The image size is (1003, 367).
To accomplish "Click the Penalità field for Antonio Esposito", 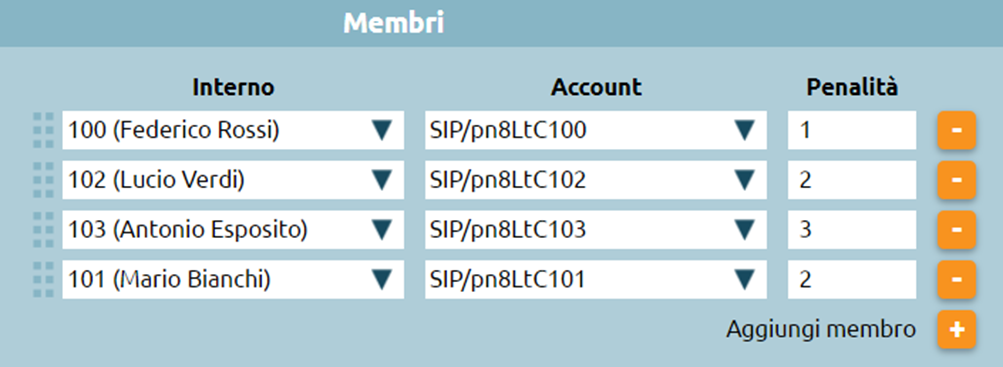I will pos(852,230).
